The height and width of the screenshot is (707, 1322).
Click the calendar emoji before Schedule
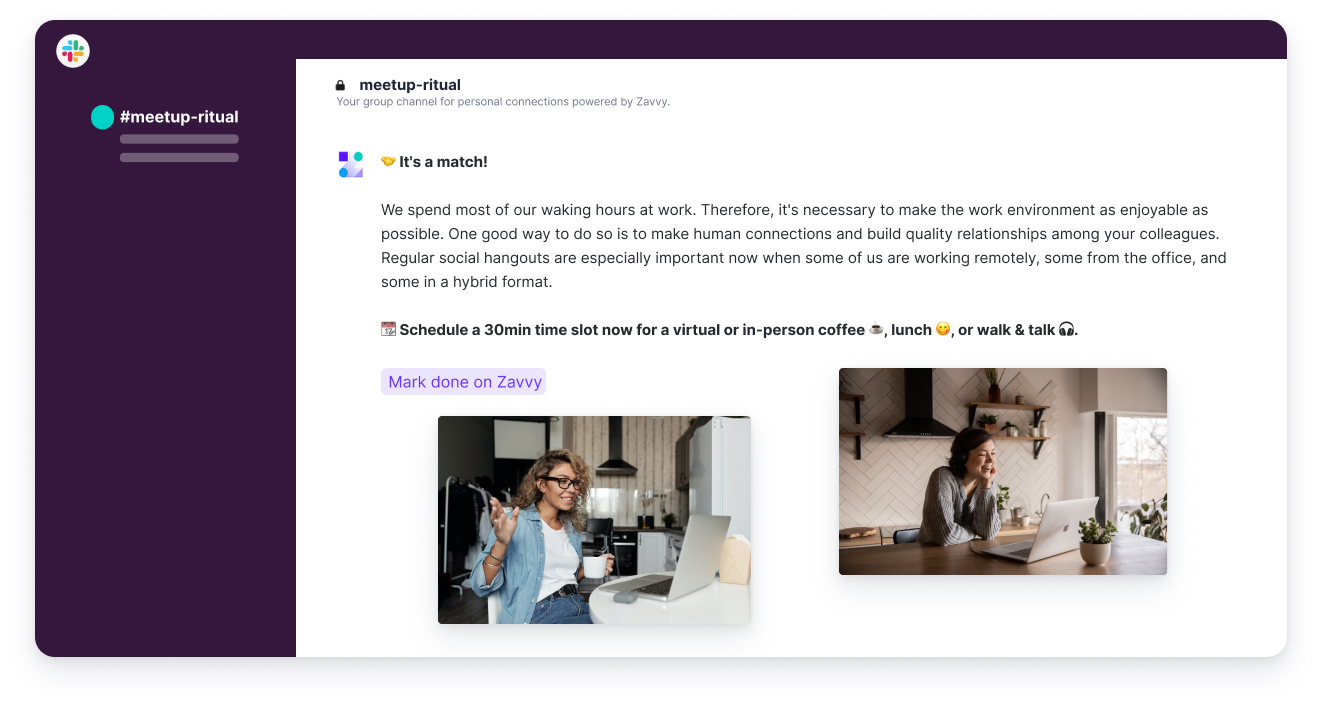pyautogui.click(x=388, y=329)
